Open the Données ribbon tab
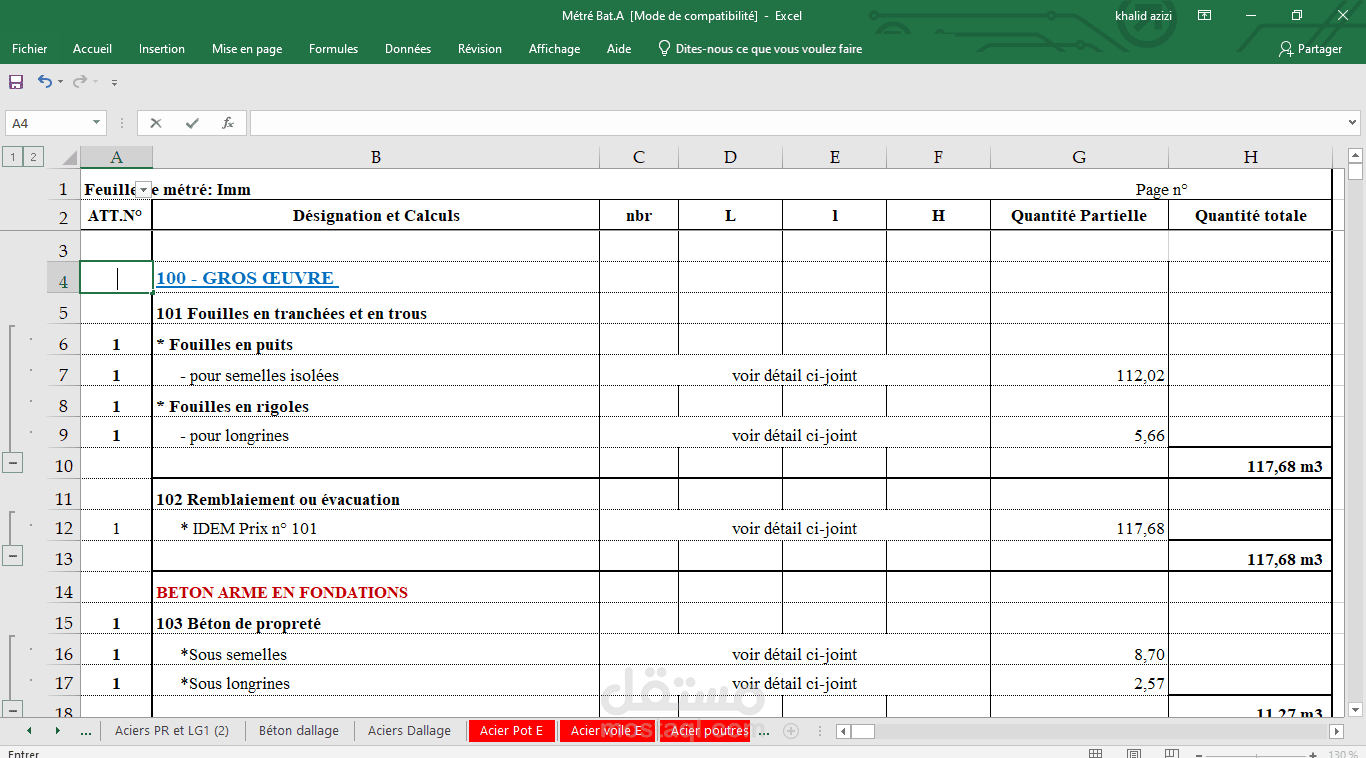 coord(408,49)
